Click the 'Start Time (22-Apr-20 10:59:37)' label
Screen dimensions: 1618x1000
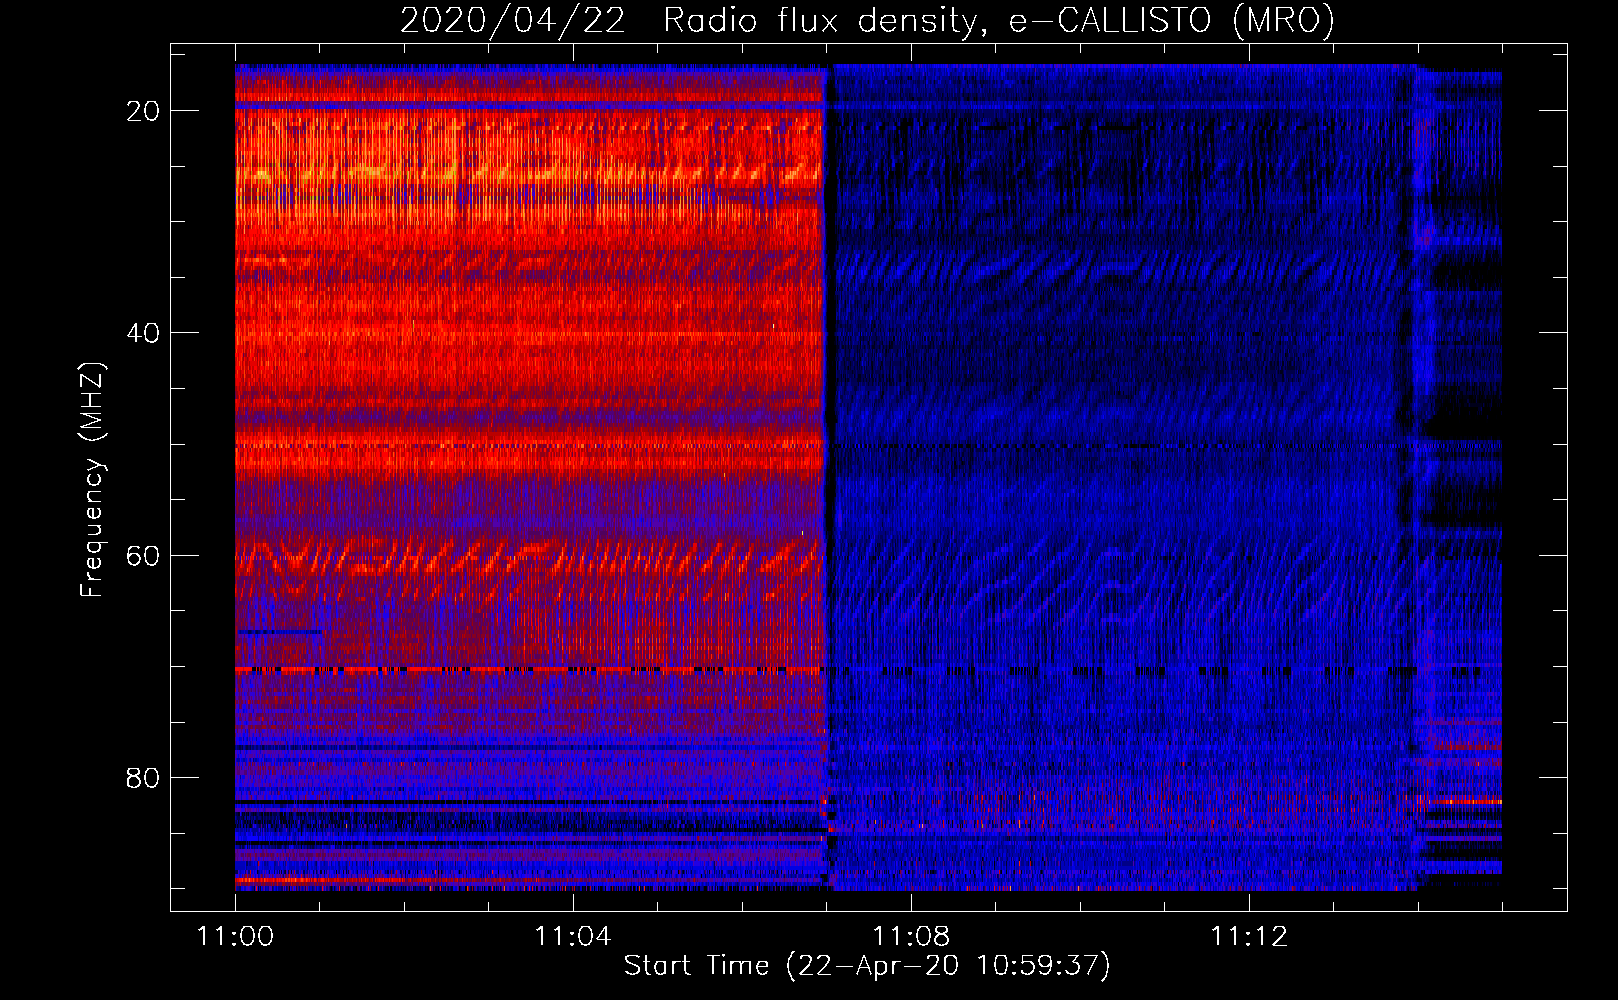pos(867,966)
